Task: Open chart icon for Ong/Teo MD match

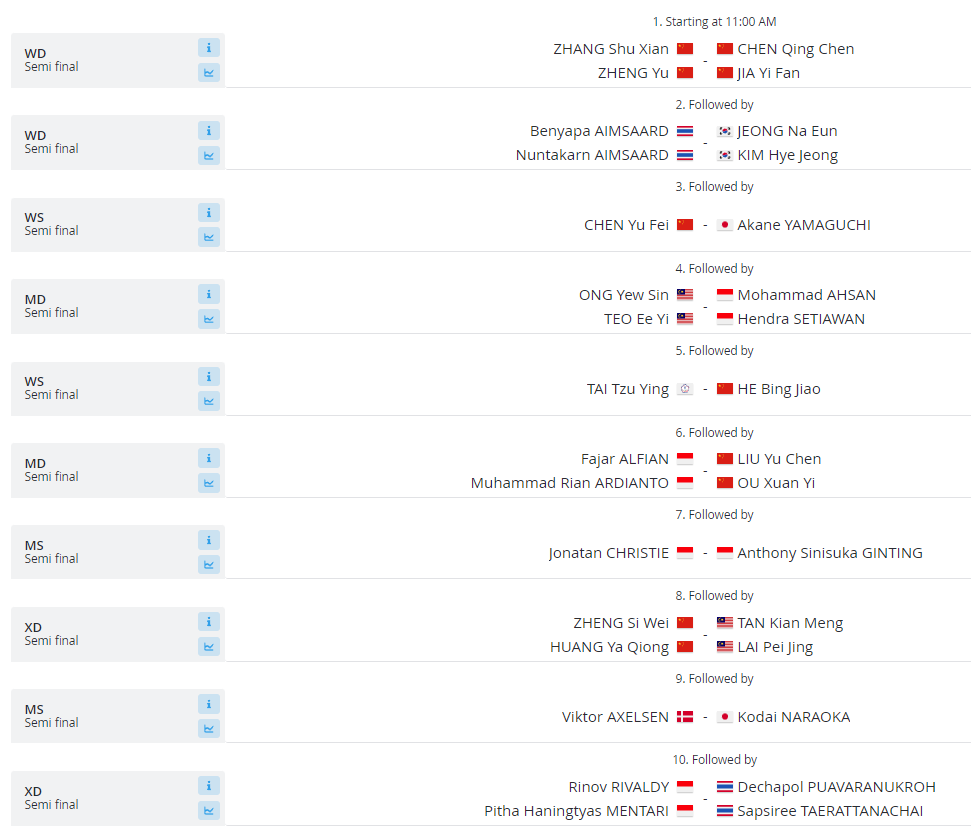Action: pyautogui.click(x=208, y=319)
